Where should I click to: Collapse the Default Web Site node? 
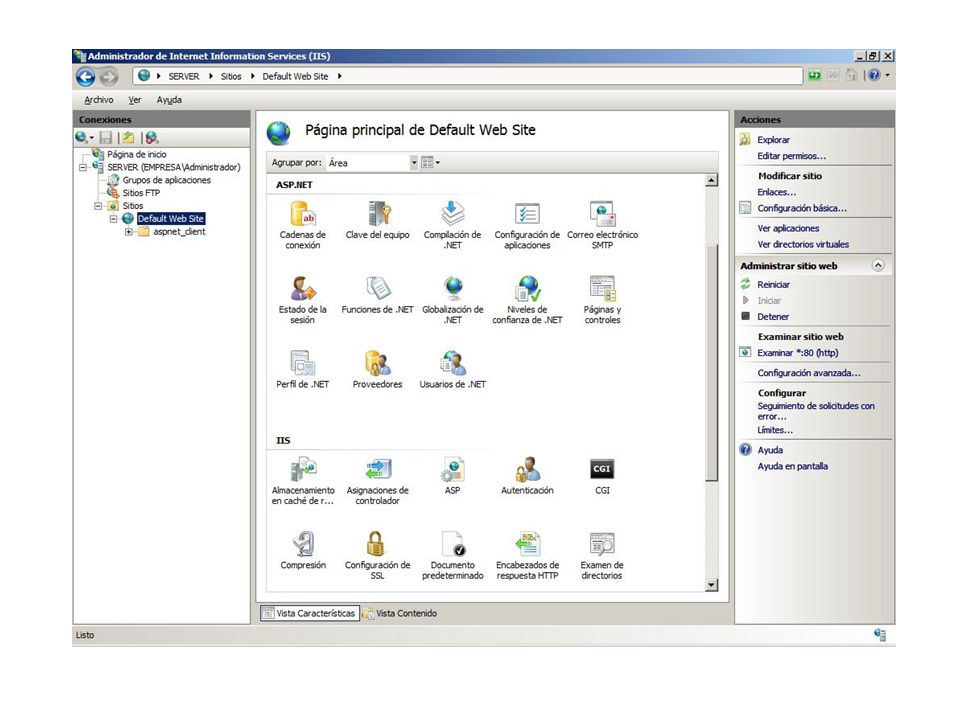pyautogui.click(x=113, y=219)
